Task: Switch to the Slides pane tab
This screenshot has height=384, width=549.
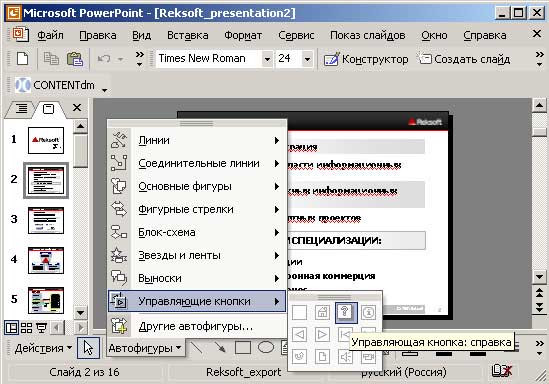Action: [x=48, y=109]
